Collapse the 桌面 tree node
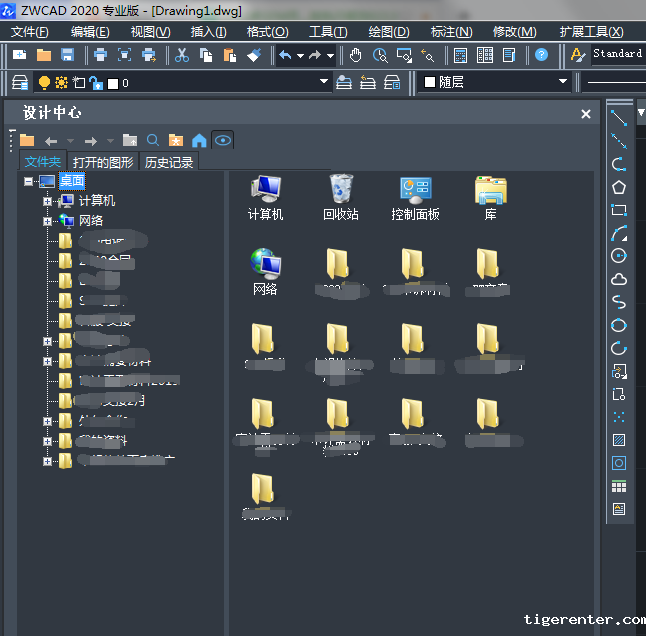The width and height of the screenshot is (646, 636). (x=28, y=181)
